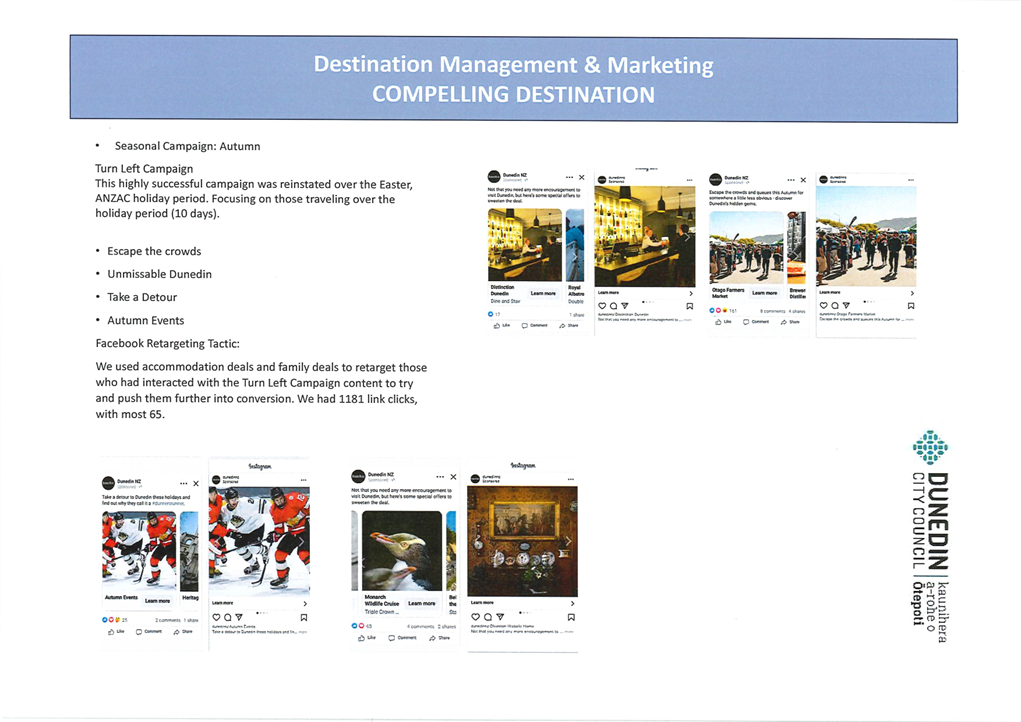Bookmark the bar scene Instagram post
Image resolution: width=1021 pixels, height=722 pixels.
point(689,306)
